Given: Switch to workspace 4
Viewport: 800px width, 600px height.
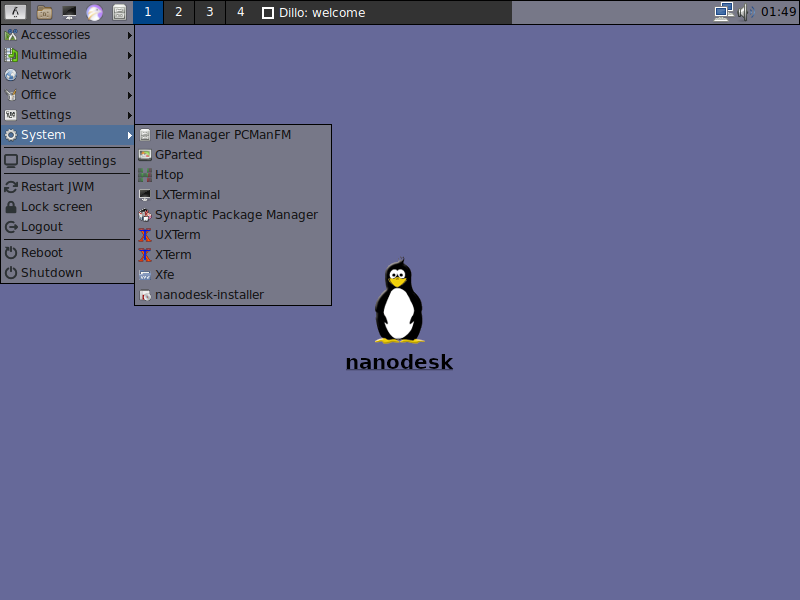Looking at the screenshot, I should [x=241, y=12].
